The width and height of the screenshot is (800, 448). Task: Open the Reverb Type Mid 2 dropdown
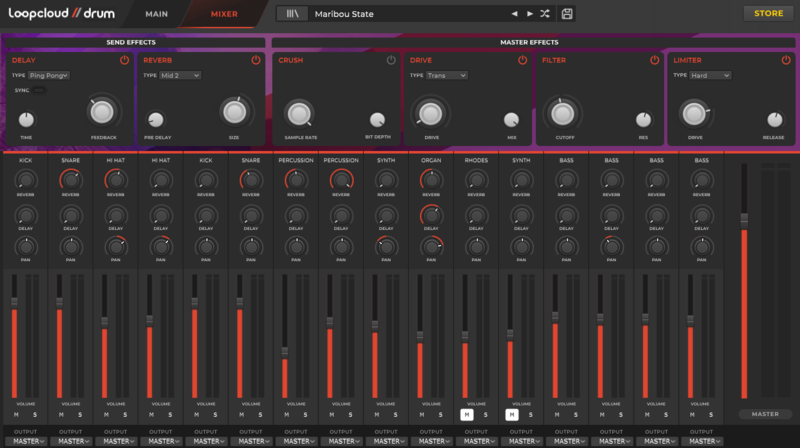point(180,75)
